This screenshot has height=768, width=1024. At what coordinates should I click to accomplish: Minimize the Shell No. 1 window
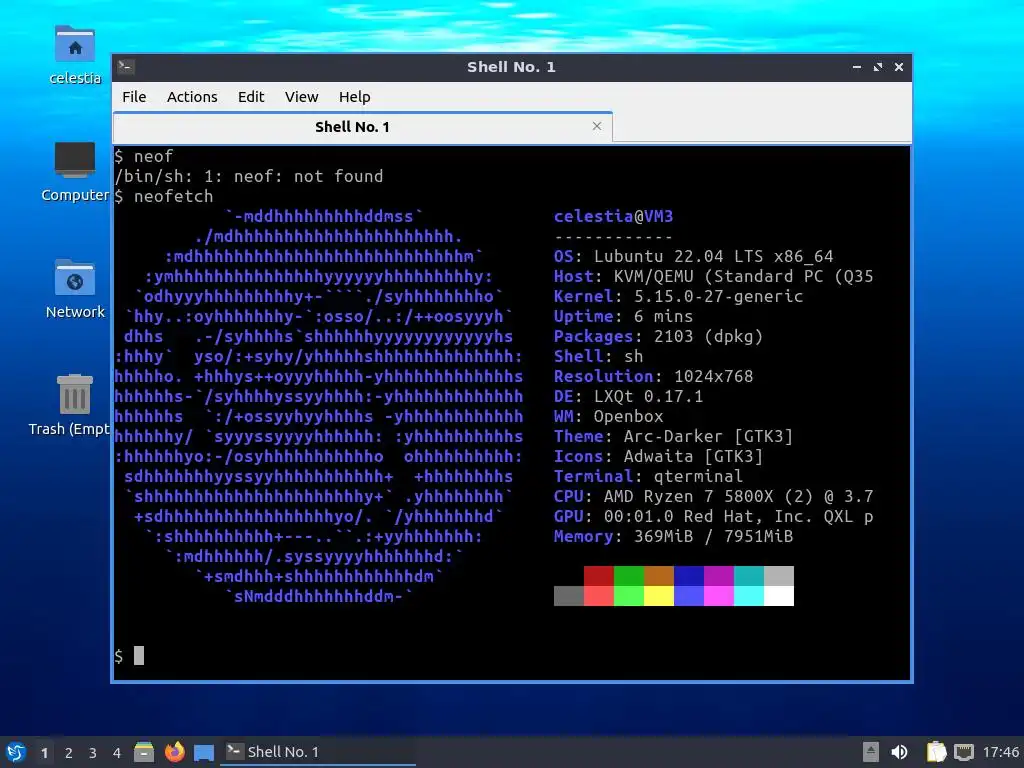tap(857, 67)
